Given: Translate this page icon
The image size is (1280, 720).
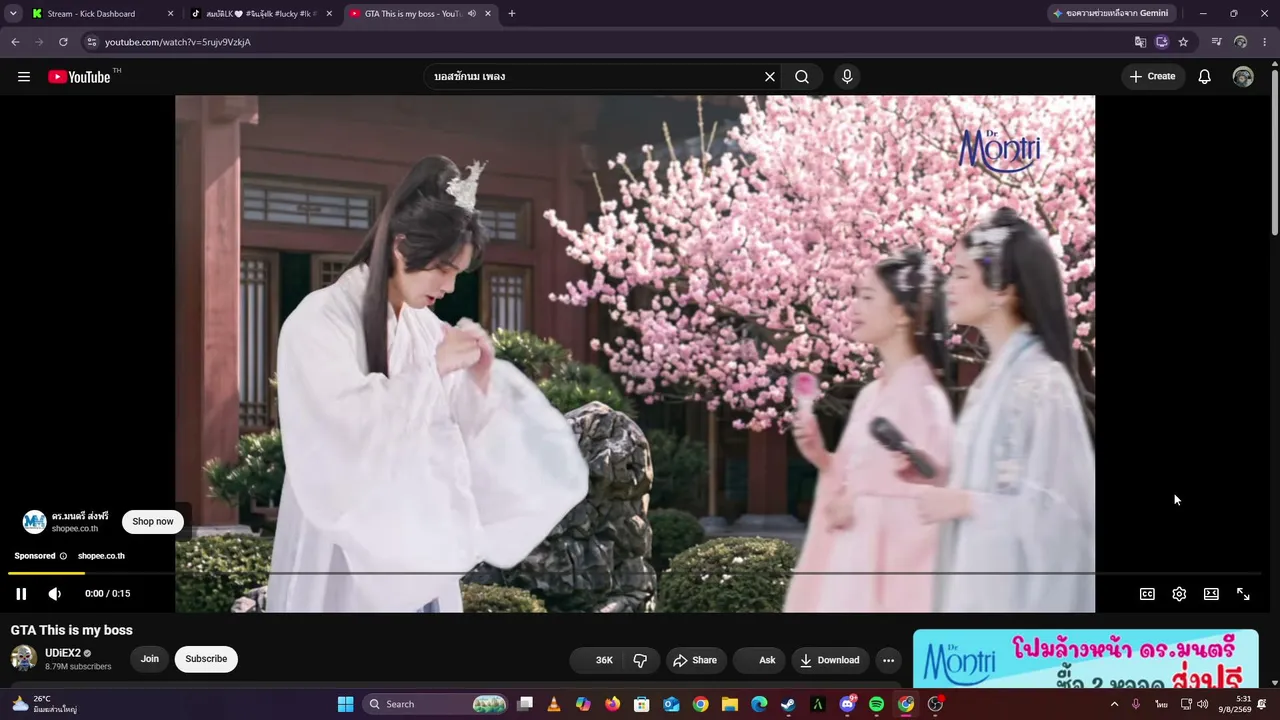Looking at the screenshot, I should click(1140, 42).
